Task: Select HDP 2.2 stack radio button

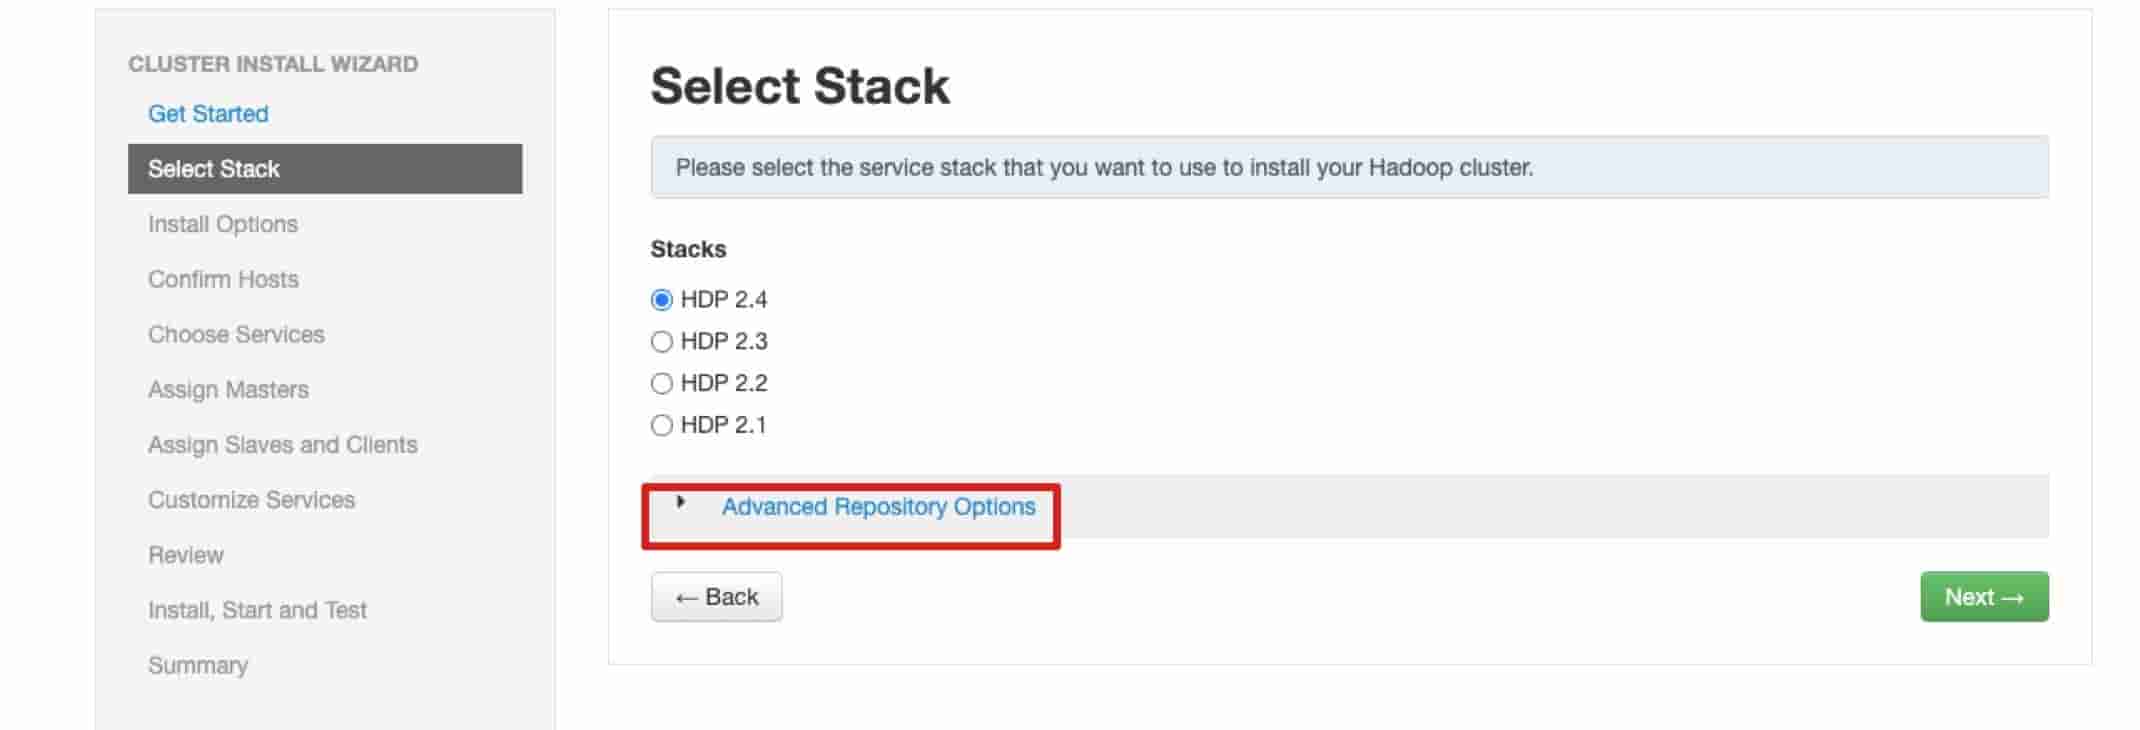Action: [661, 384]
